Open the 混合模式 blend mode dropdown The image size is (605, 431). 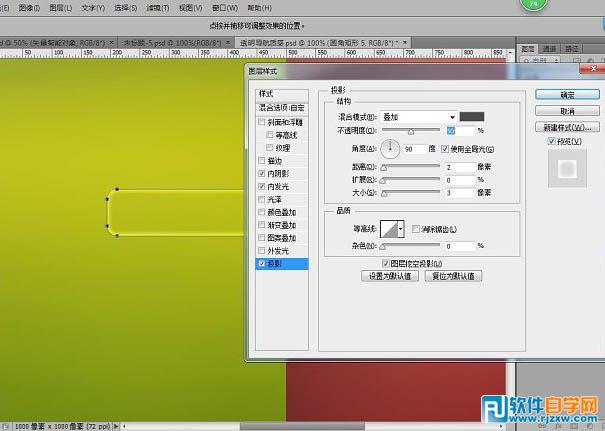tap(418, 117)
